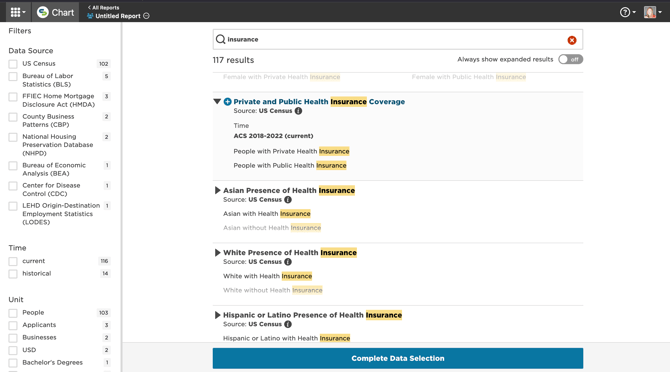Go back to All Reports
The width and height of the screenshot is (670, 372).
(x=103, y=8)
